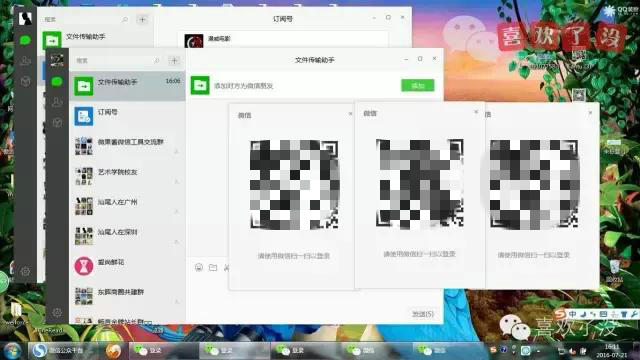Select 文件传输助手 in back WeChat window list
The image size is (640, 360).
[96, 40]
